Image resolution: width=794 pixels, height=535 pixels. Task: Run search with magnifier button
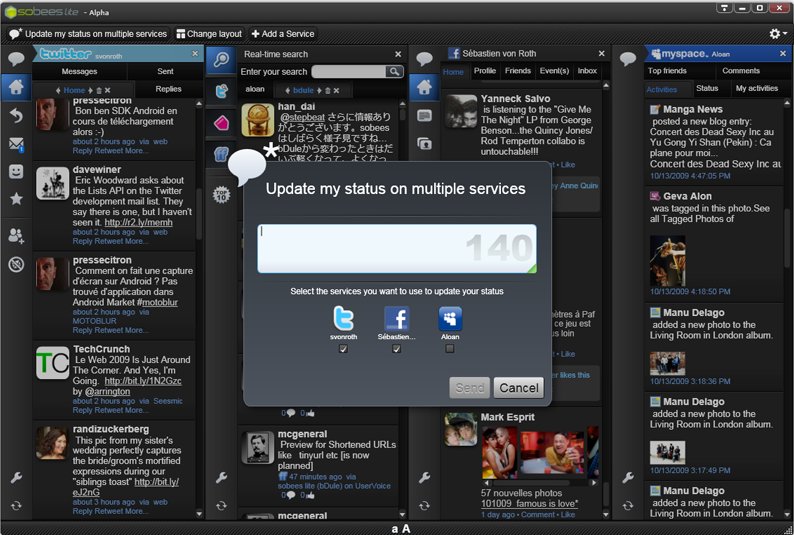coord(394,72)
